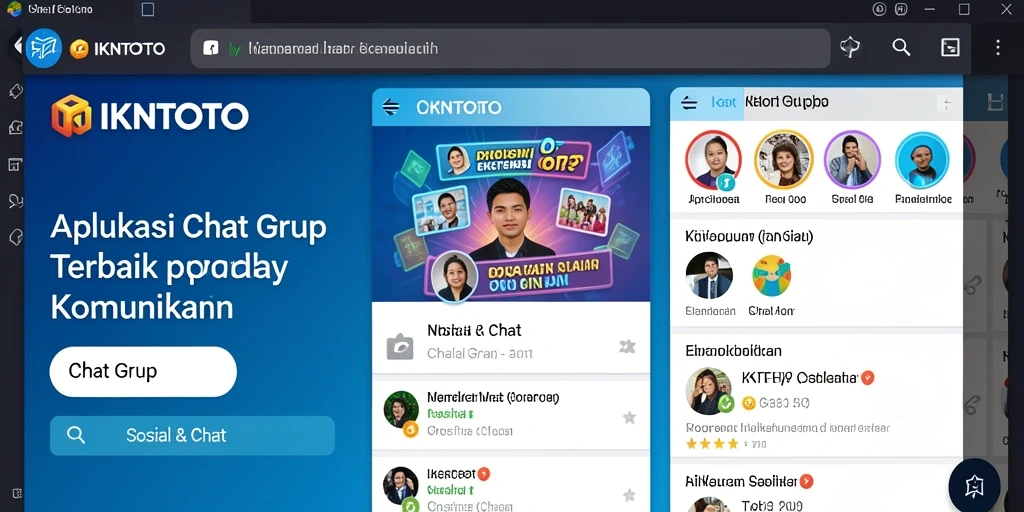1024x512 pixels.
Task: Click the red badge next to KTFH/9 Osbleaha
Action: 867,377
